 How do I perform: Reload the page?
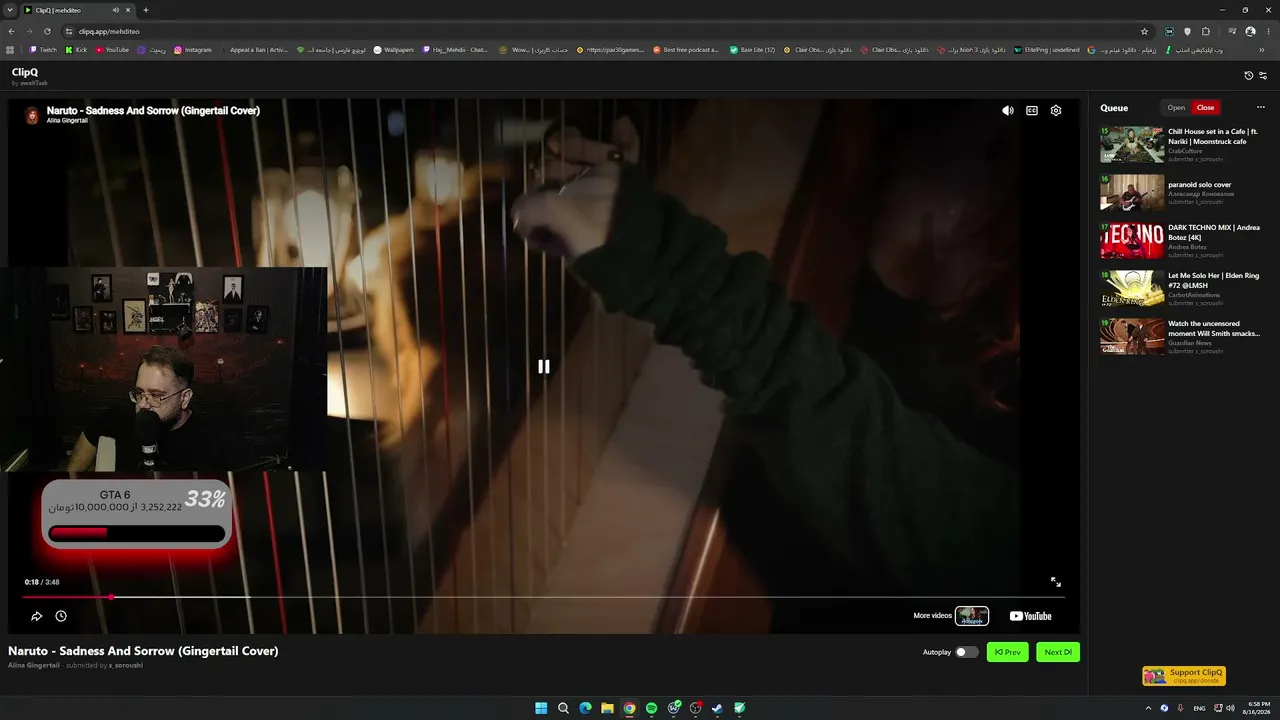[x=47, y=31]
